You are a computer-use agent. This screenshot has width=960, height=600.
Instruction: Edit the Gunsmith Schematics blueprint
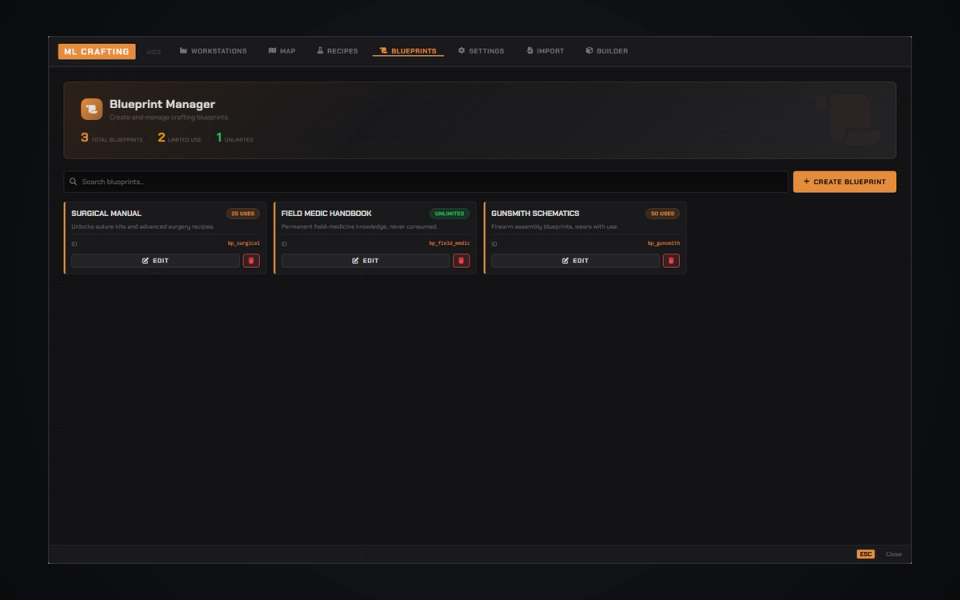(x=576, y=261)
